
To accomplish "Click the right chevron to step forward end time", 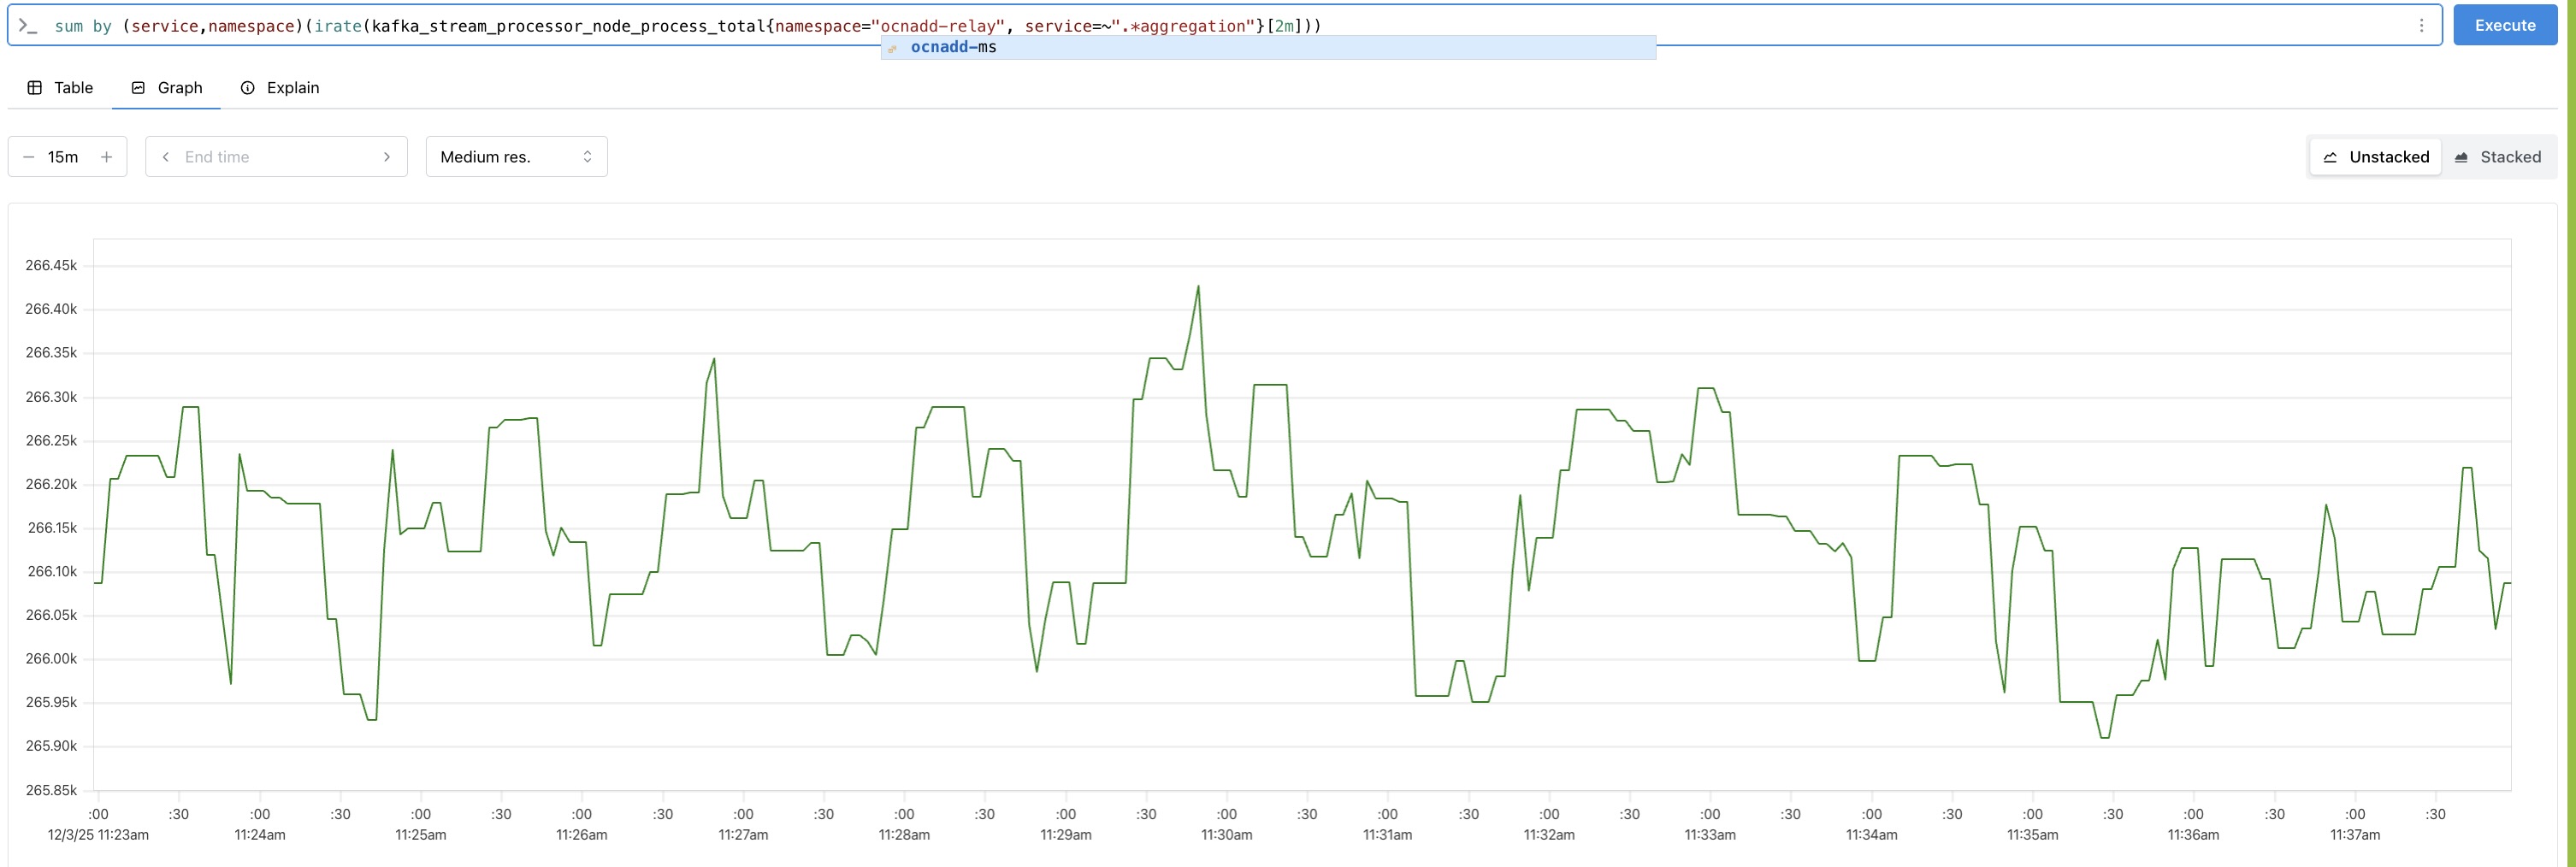I will (x=387, y=156).
